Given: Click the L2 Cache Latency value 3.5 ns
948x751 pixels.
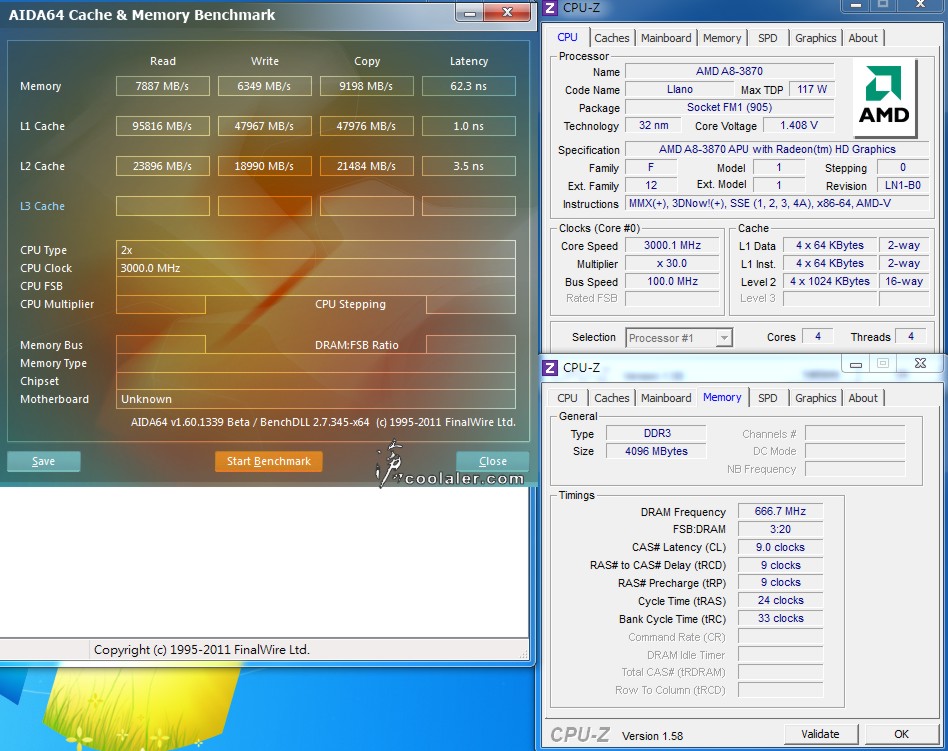Looking at the screenshot, I should tap(469, 166).
